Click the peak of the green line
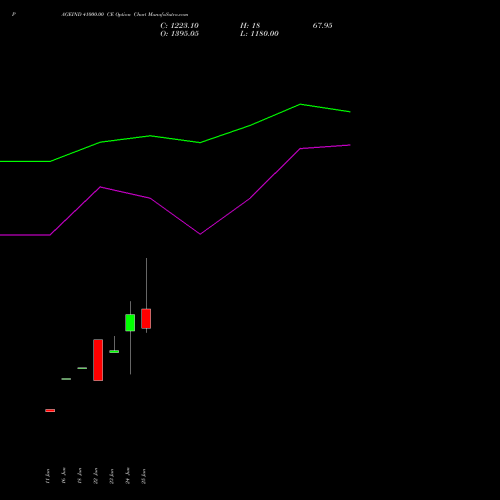 click(300, 104)
